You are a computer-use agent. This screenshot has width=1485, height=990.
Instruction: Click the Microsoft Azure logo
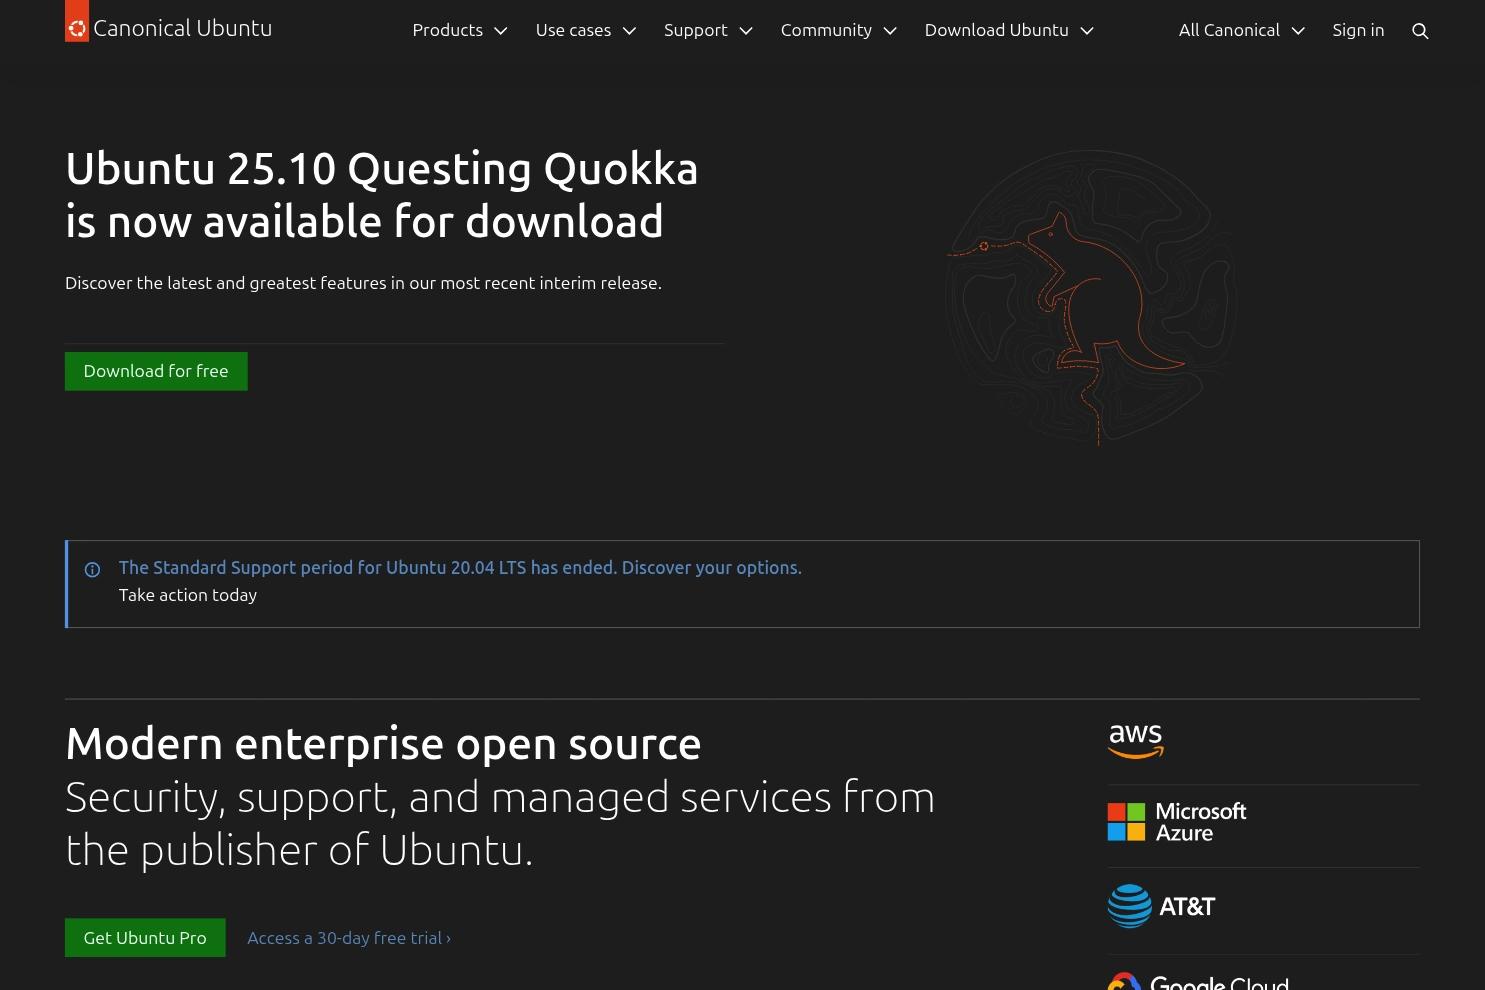click(1177, 822)
